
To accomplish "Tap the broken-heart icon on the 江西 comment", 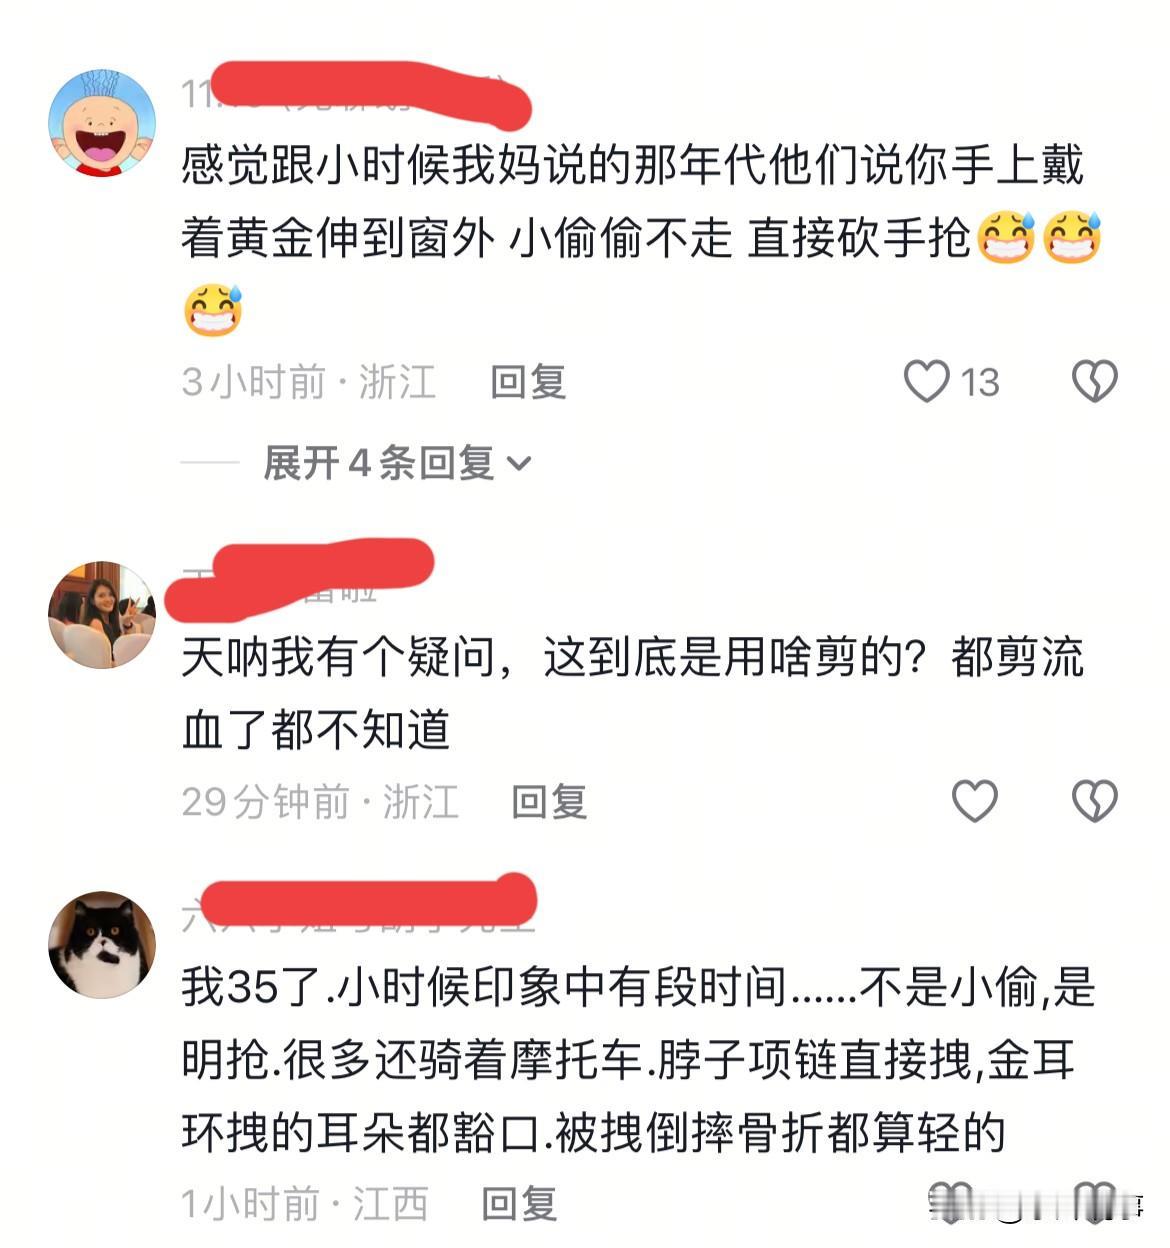I will point(1094,1202).
